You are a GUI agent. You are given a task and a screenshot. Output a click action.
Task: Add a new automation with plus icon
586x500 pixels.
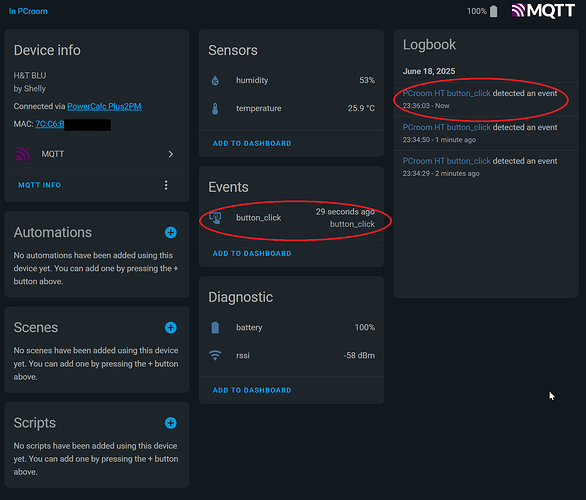(171, 232)
